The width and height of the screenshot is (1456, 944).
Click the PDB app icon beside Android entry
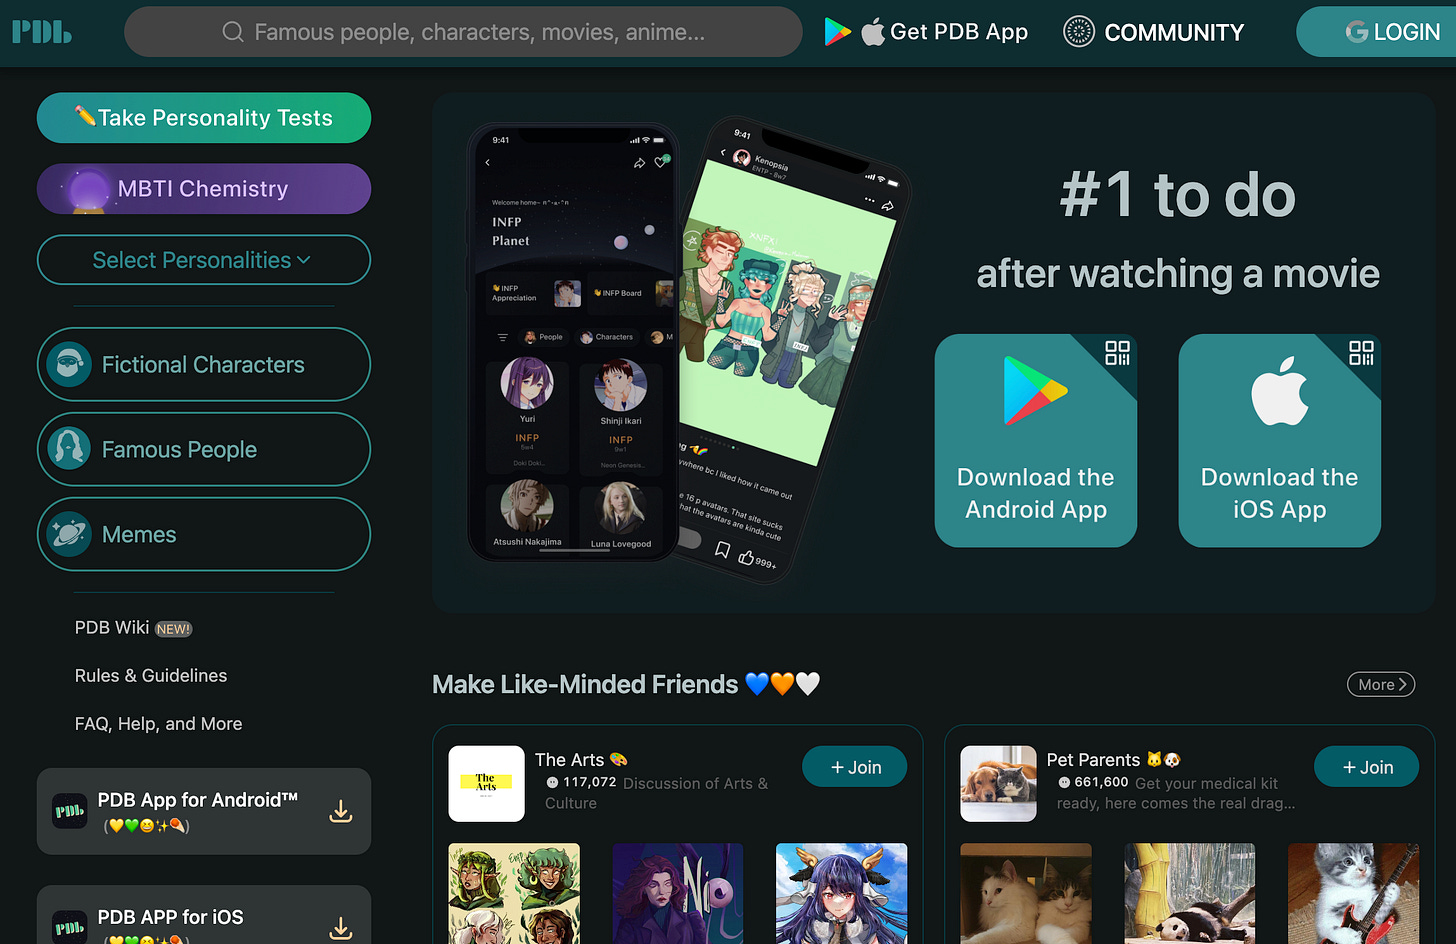[x=70, y=811]
